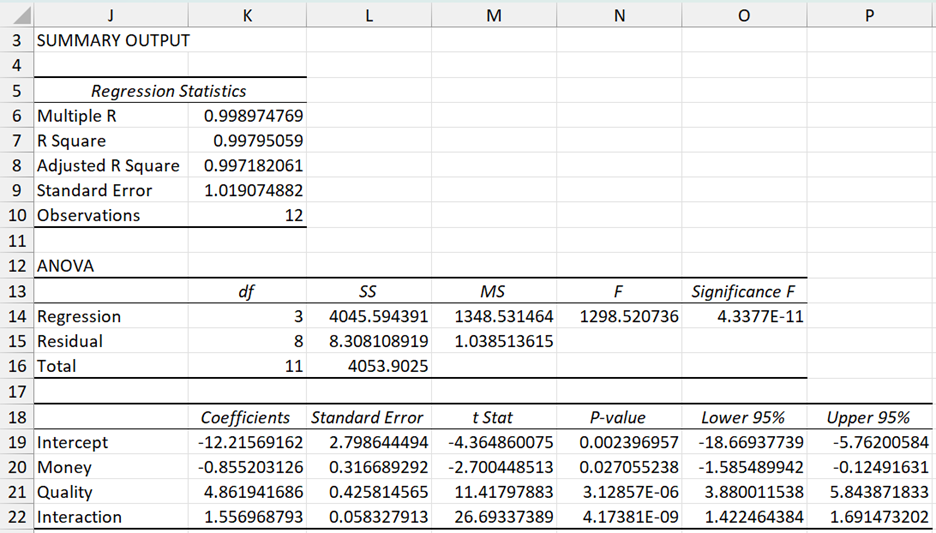Image resolution: width=936 pixels, height=533 pixels.
Task: Select column K header
Action: pyautogui.click(x=247, y=16)
